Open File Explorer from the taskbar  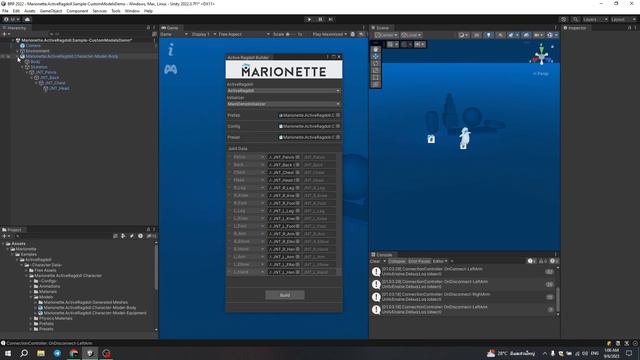pos(41,353)
